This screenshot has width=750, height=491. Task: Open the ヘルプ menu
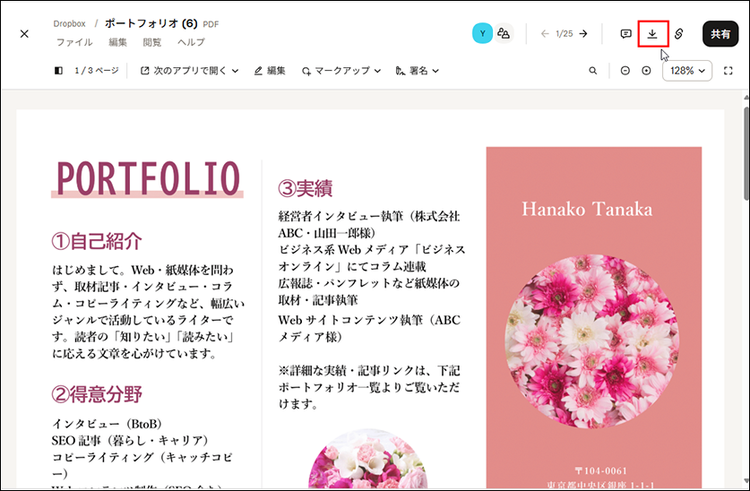point(191,42)
